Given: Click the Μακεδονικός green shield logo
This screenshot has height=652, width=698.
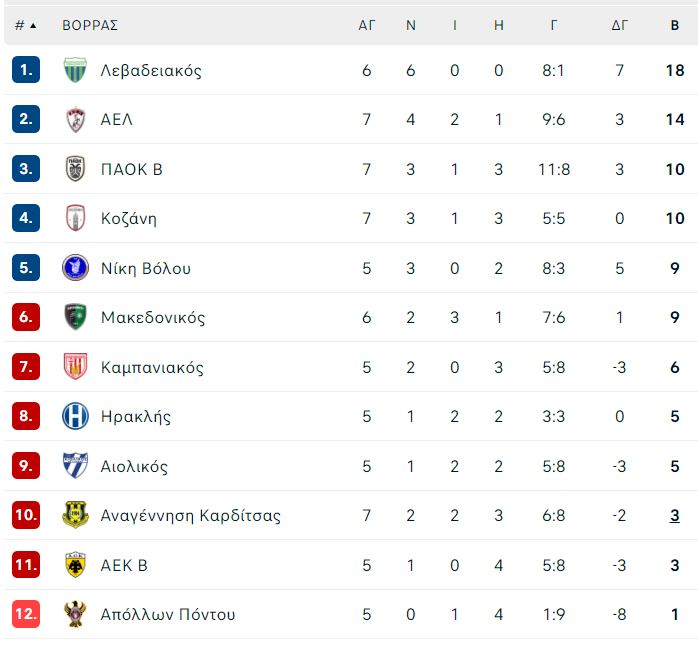Looking at the screenshot, I should (75, 317).
